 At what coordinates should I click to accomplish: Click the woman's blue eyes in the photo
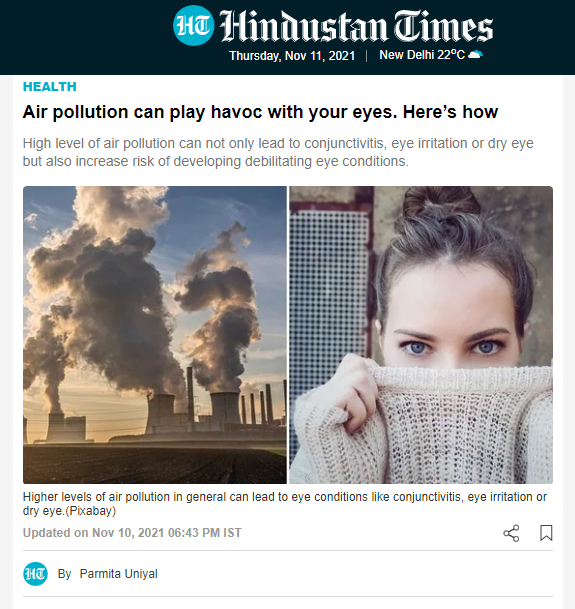pyautogui.click(x=452, y=347)
